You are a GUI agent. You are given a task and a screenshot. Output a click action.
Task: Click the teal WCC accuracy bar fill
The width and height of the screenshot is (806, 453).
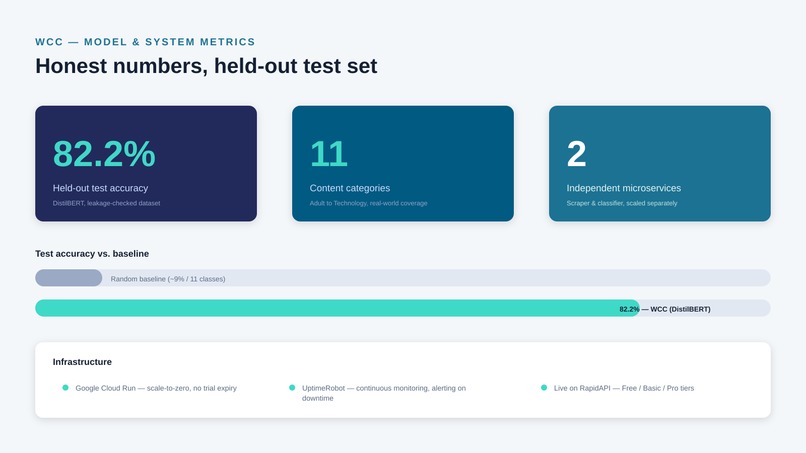337,308
